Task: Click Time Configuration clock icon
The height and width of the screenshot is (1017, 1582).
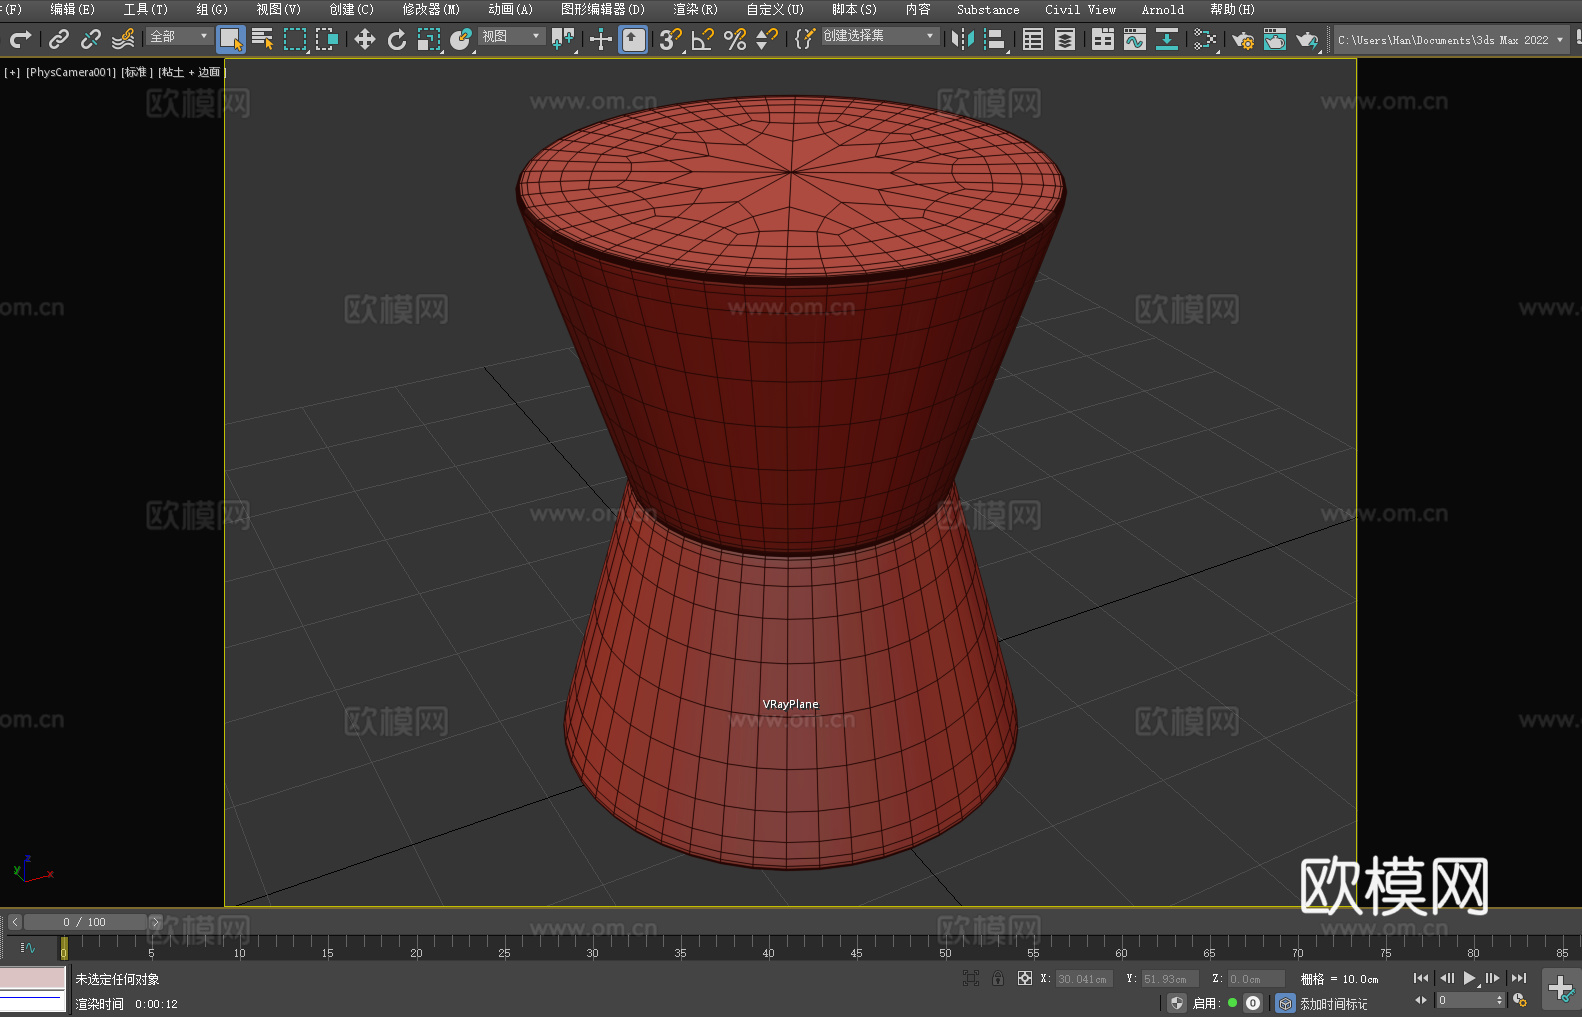Action: pos(1520,1000)
